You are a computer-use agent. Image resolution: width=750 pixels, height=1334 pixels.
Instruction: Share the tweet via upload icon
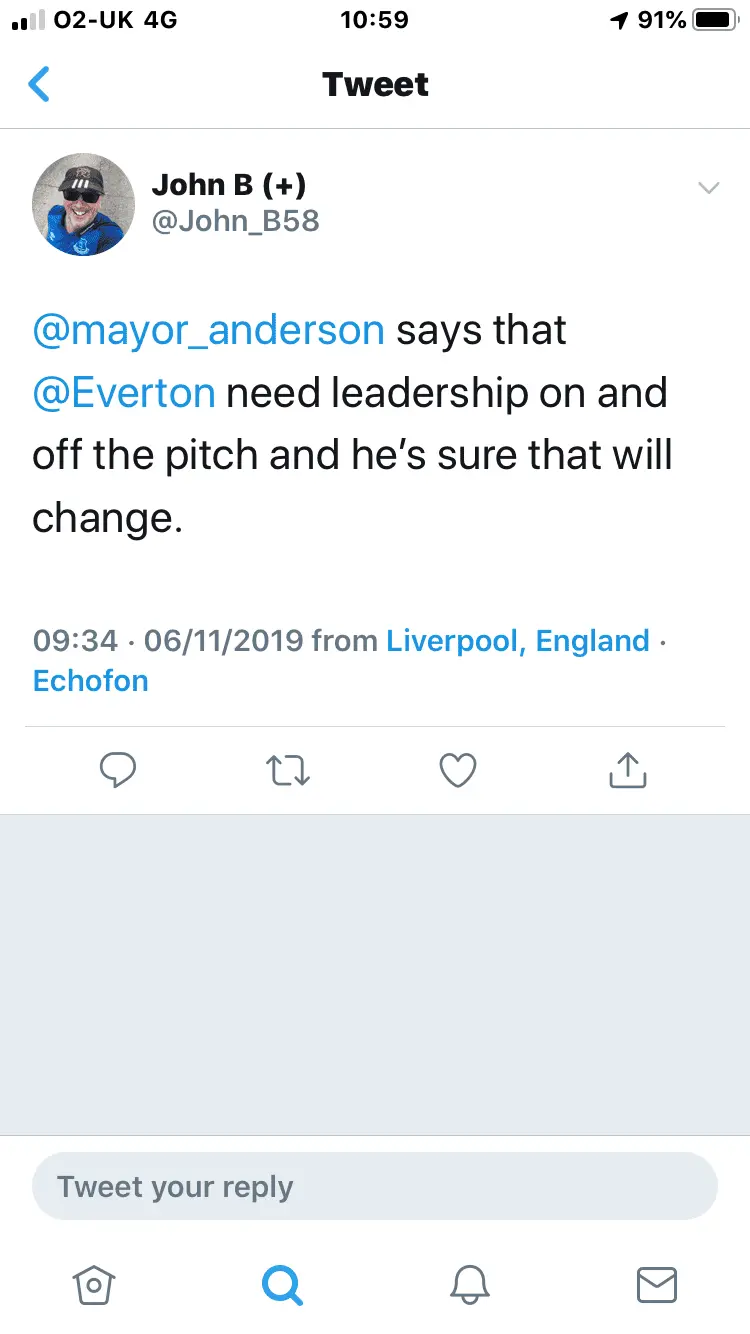(628, 770)
